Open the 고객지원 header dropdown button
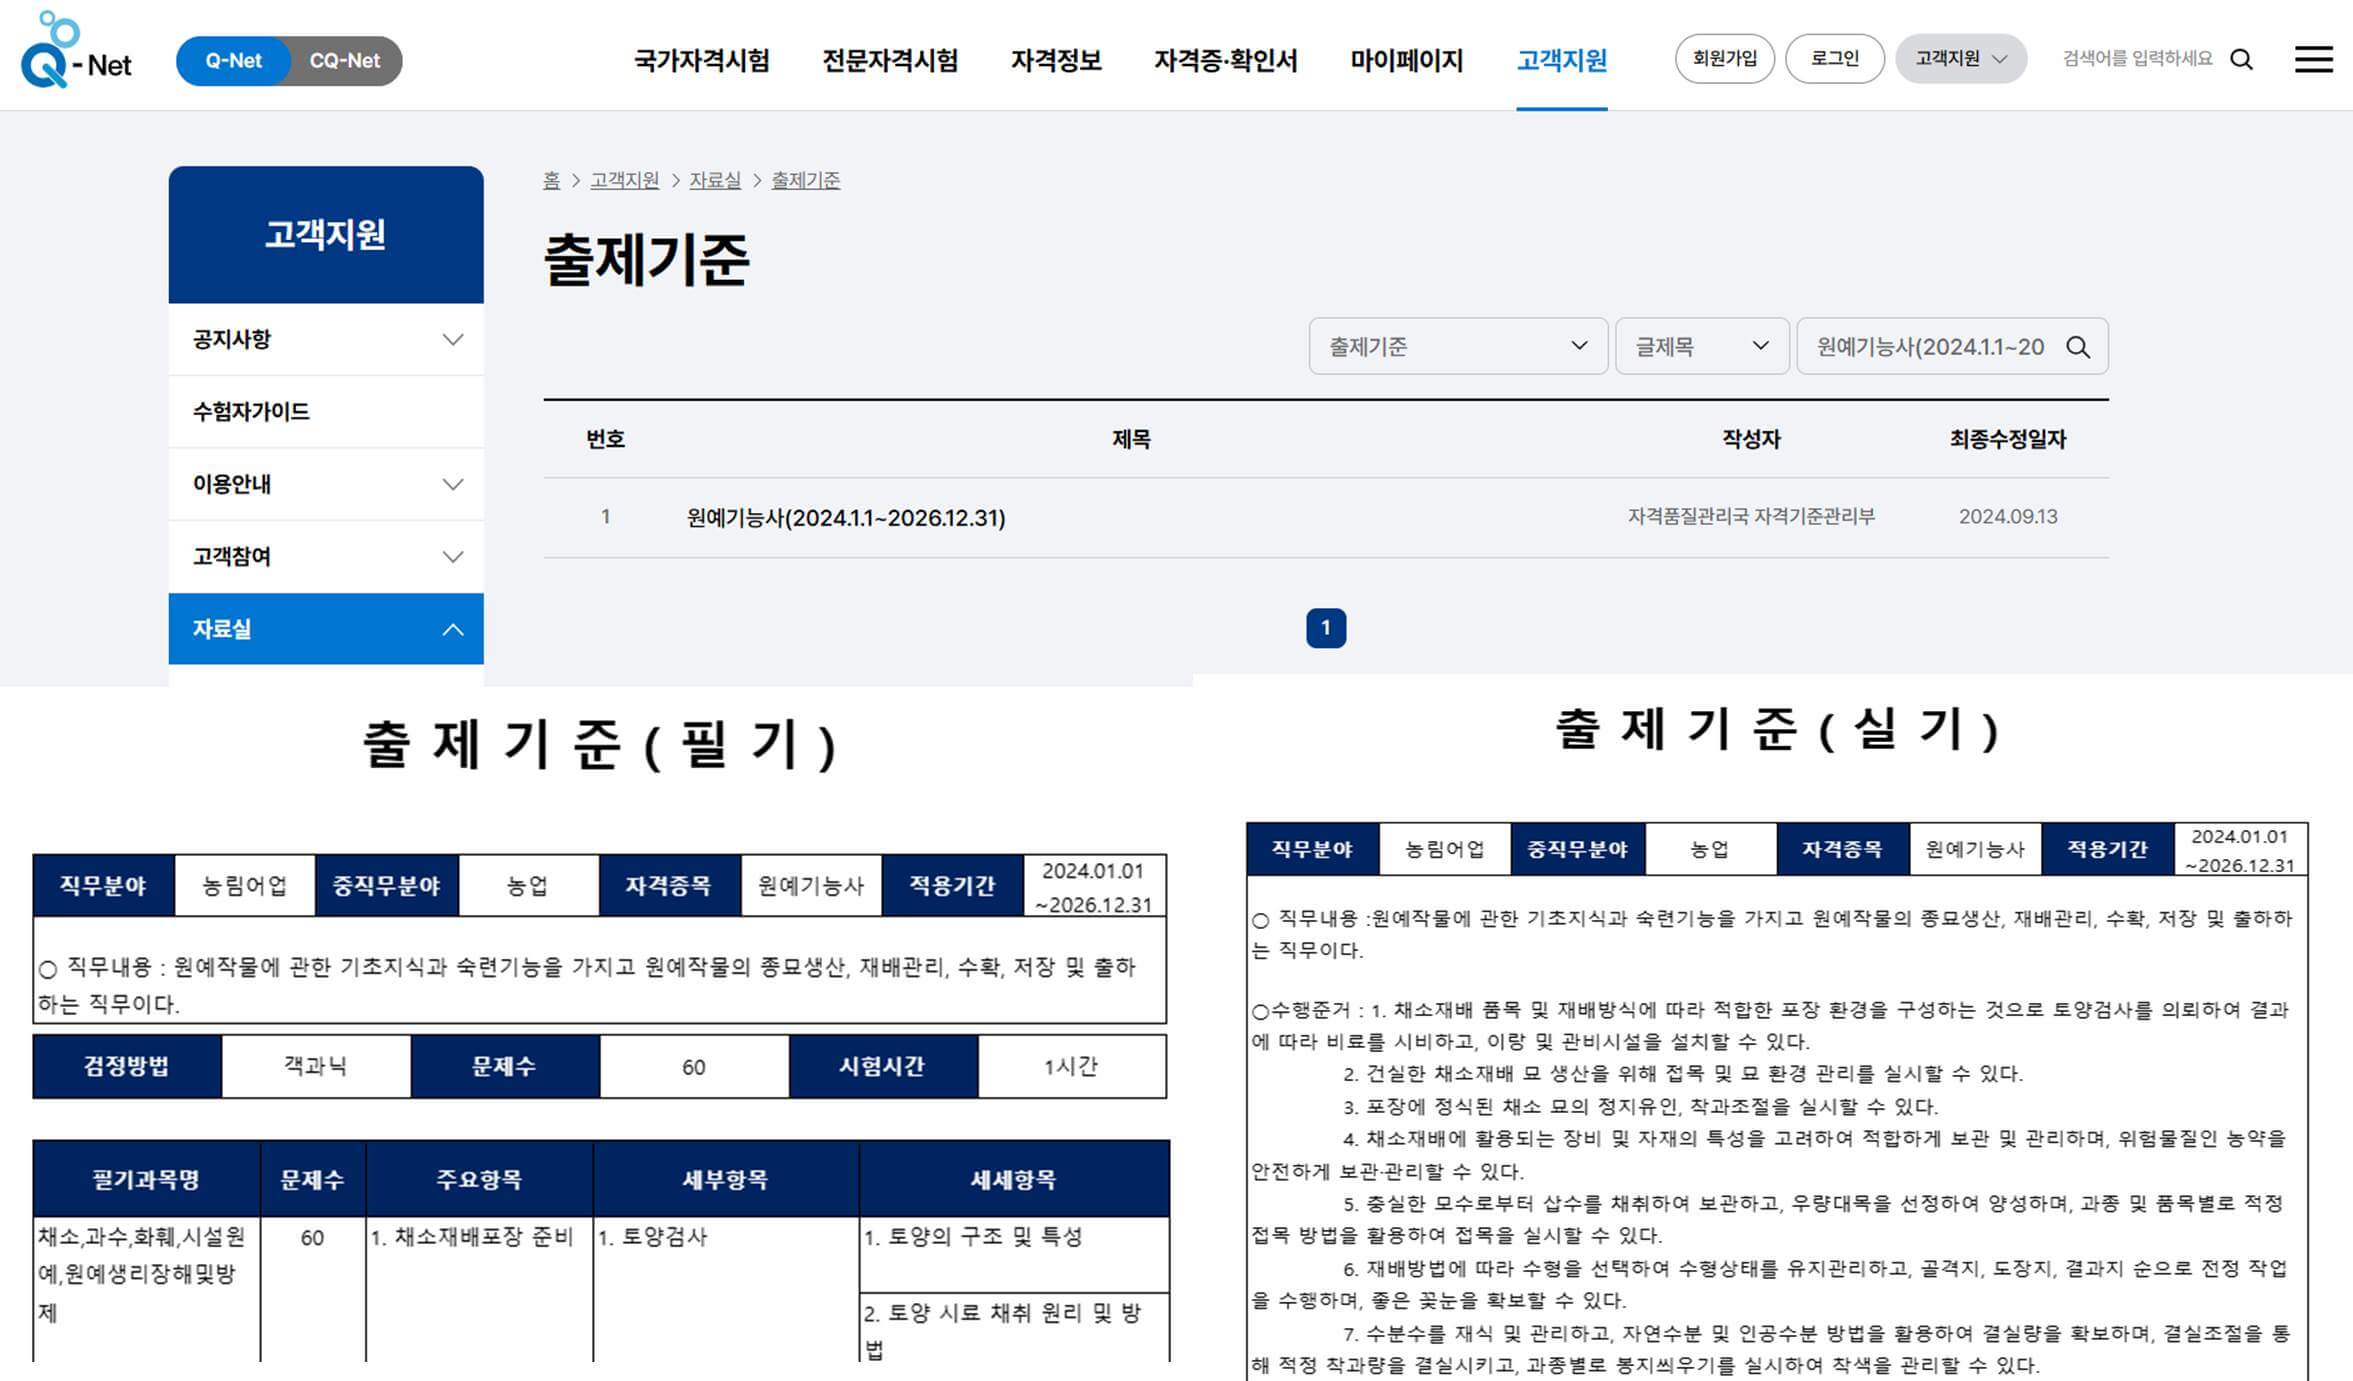 pos(1960,59)
